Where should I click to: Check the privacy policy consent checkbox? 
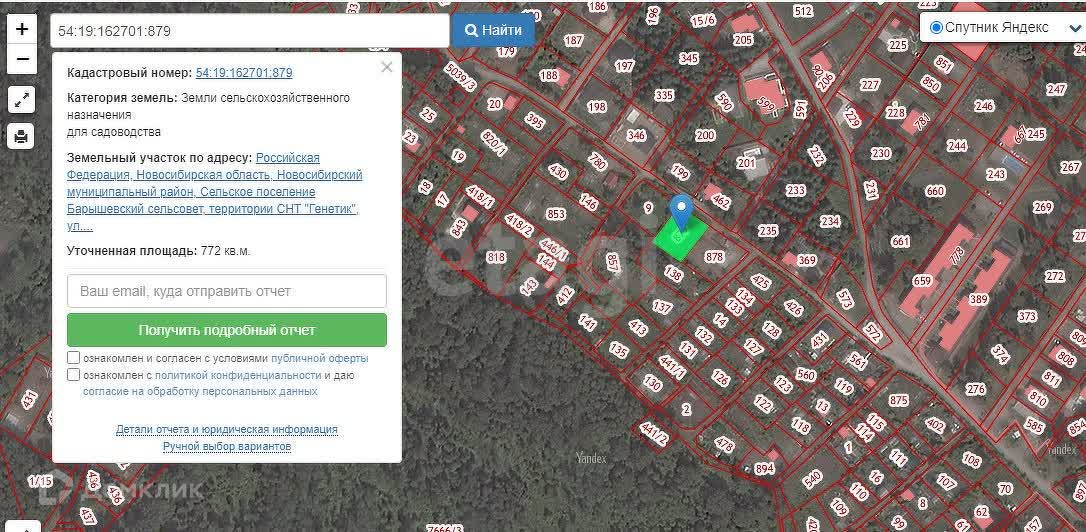click(73, 375)
